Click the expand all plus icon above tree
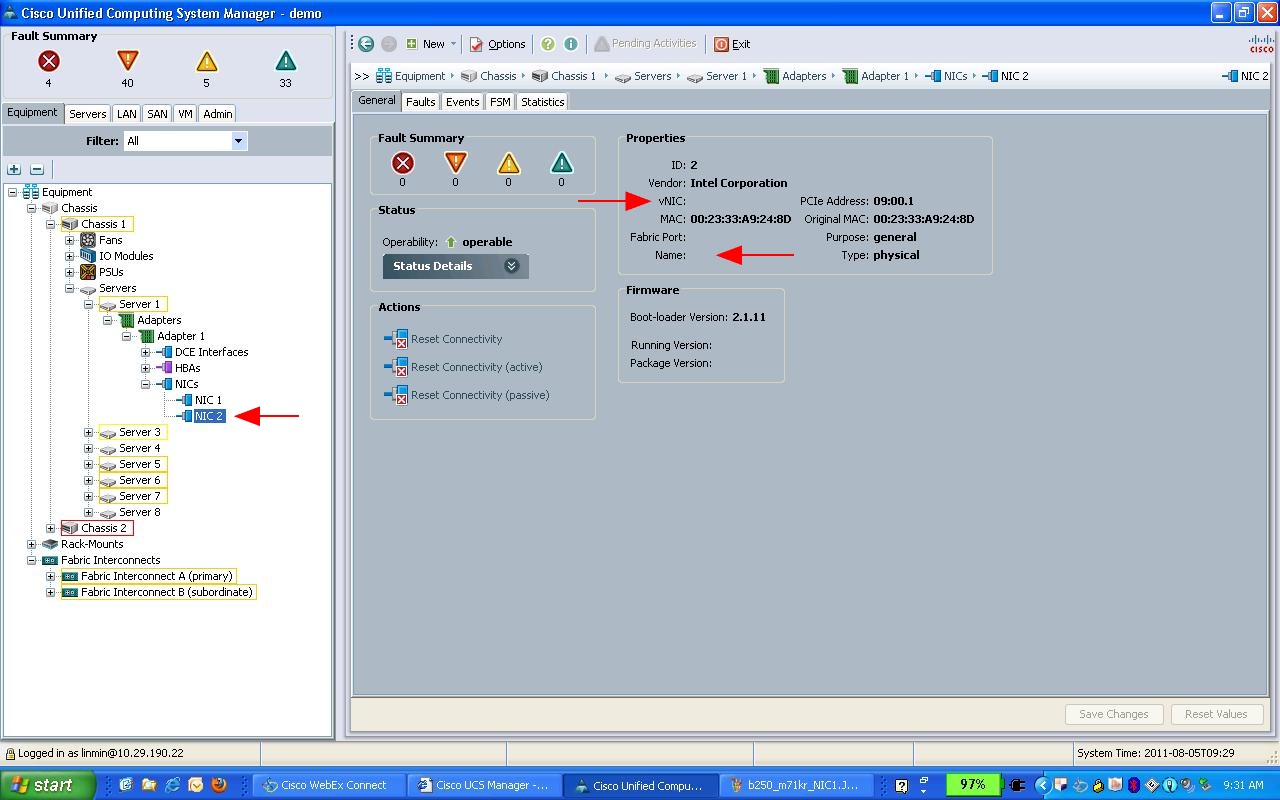The width and height of the screenshot is (1280, 800). pyautogui.click(x=14, y=170)
